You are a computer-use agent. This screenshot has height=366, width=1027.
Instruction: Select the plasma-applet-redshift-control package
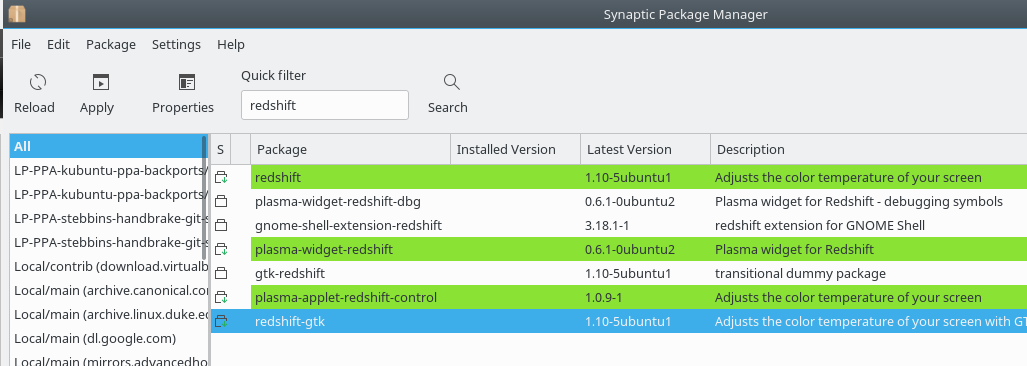pos(346,298)
